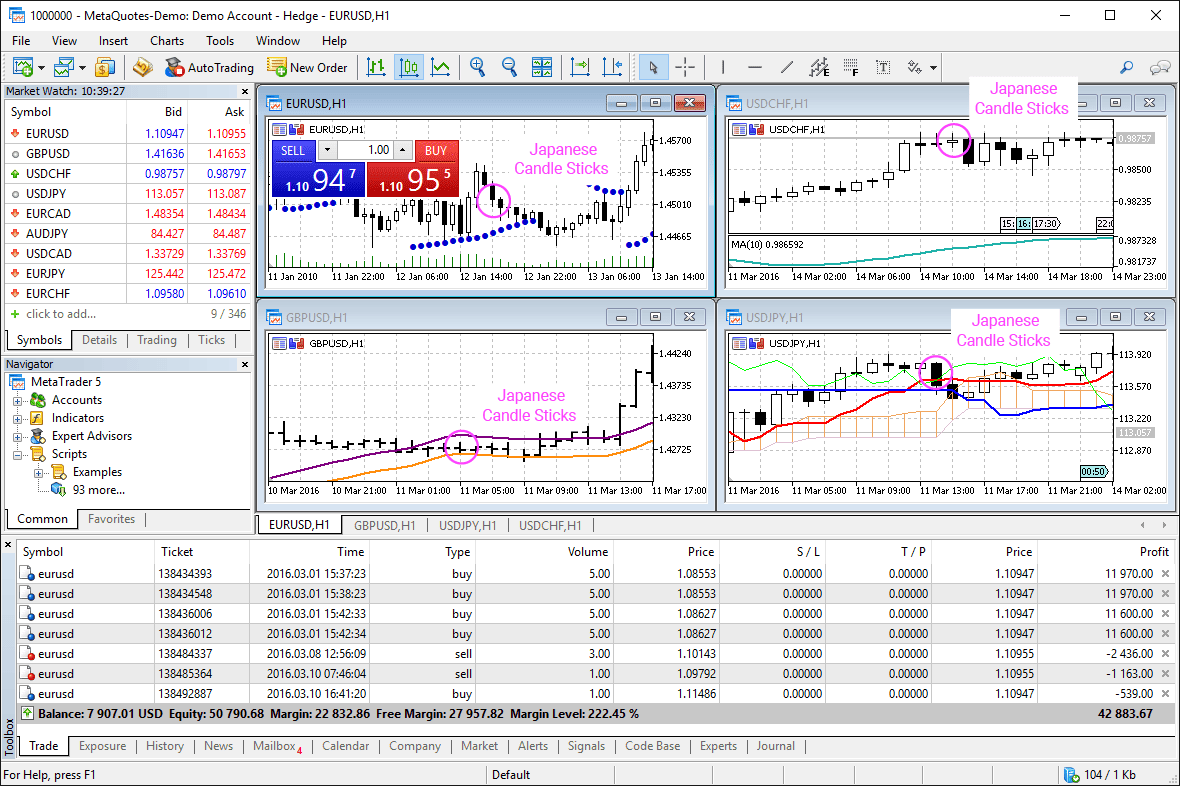Open volume dropdown in one-click panel
The width and height of the screenshot is (1180, 786).
point(327,150)
